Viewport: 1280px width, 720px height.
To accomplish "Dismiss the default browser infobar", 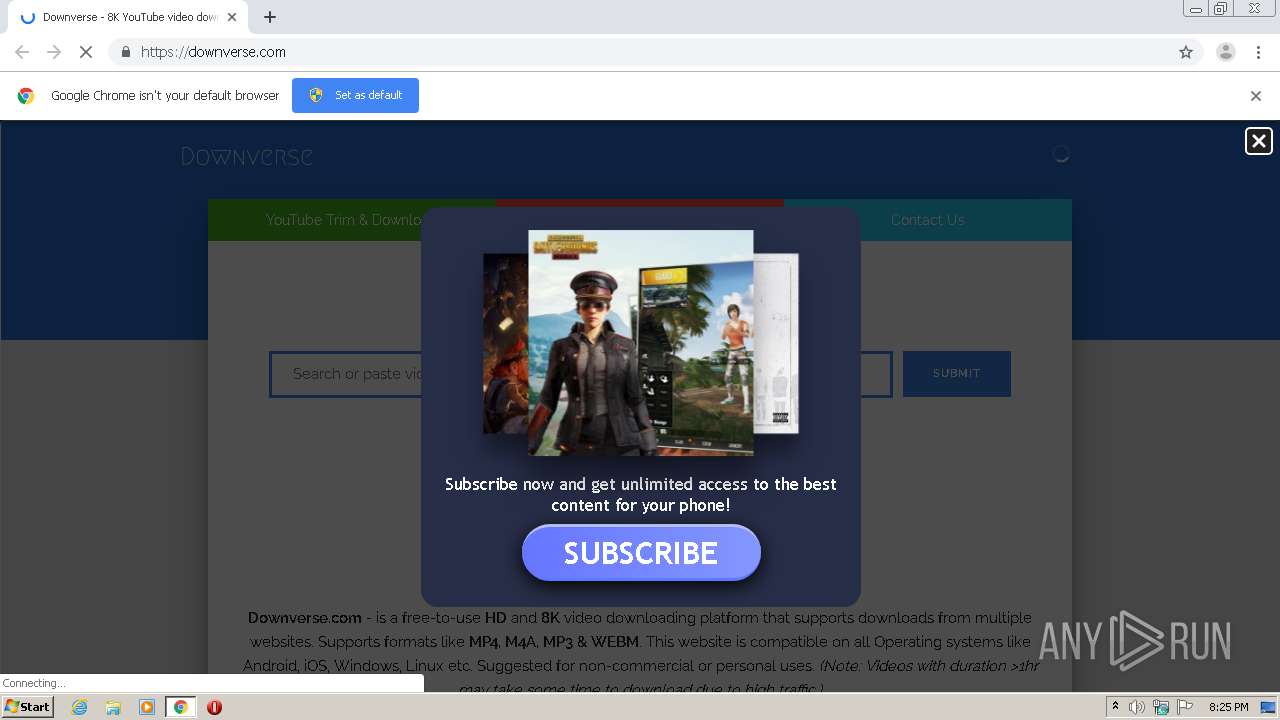I will (x=1256, y=96).
